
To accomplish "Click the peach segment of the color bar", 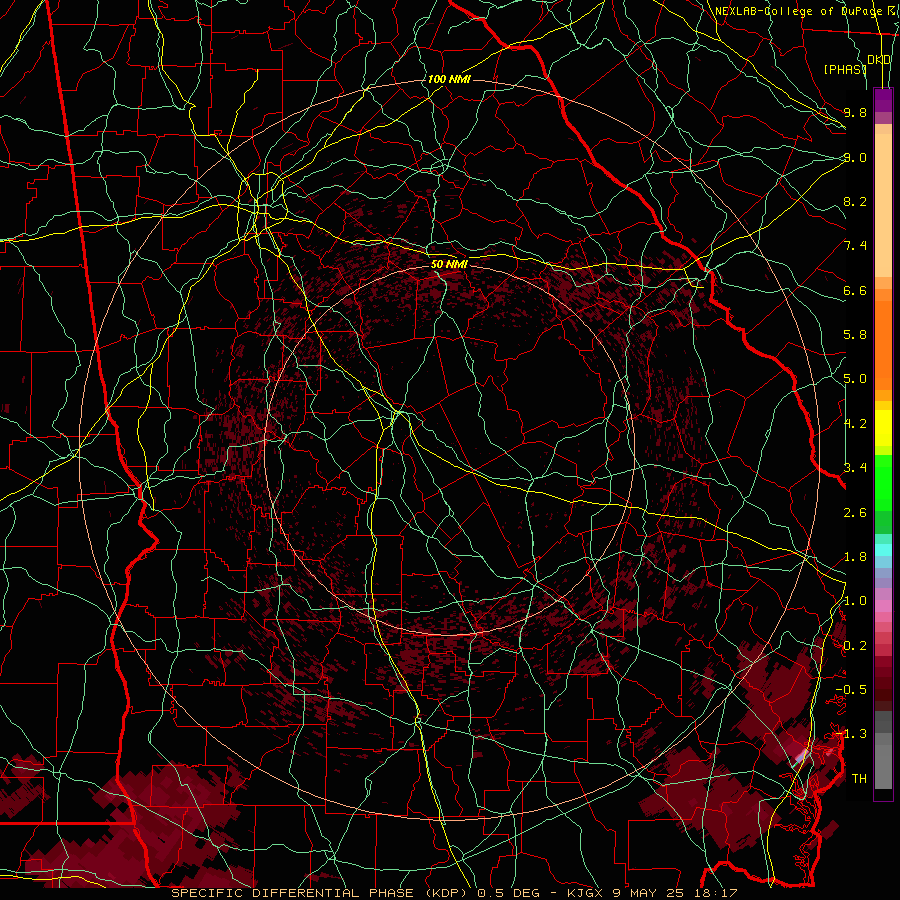I will point(883,205).
